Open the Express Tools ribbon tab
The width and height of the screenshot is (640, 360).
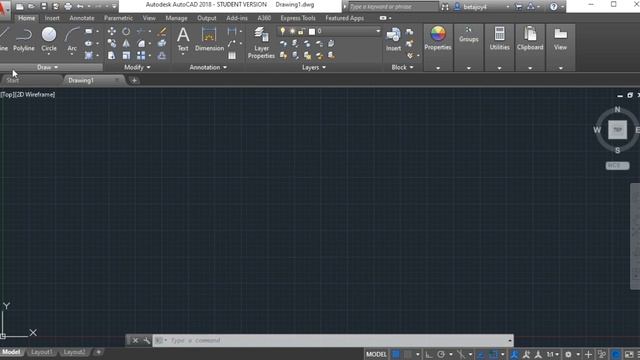tap(298, 18)
